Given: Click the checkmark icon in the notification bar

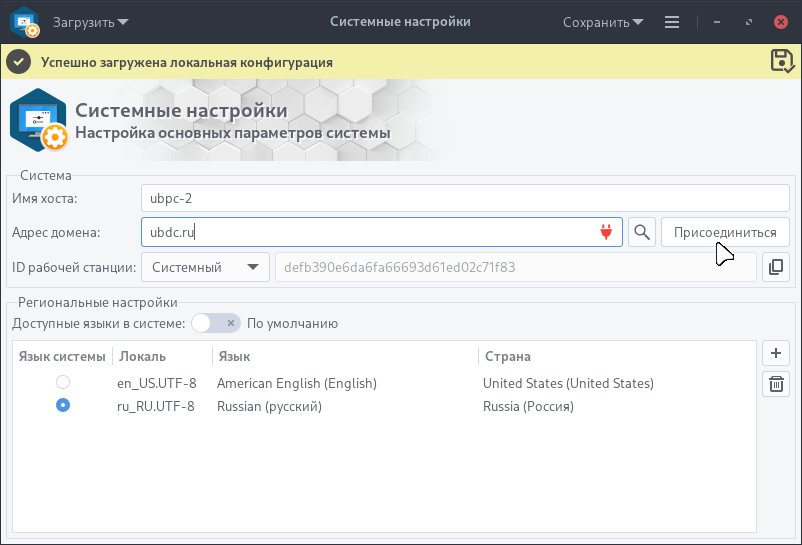Looking at the screenshot, I should pos(19,62).
